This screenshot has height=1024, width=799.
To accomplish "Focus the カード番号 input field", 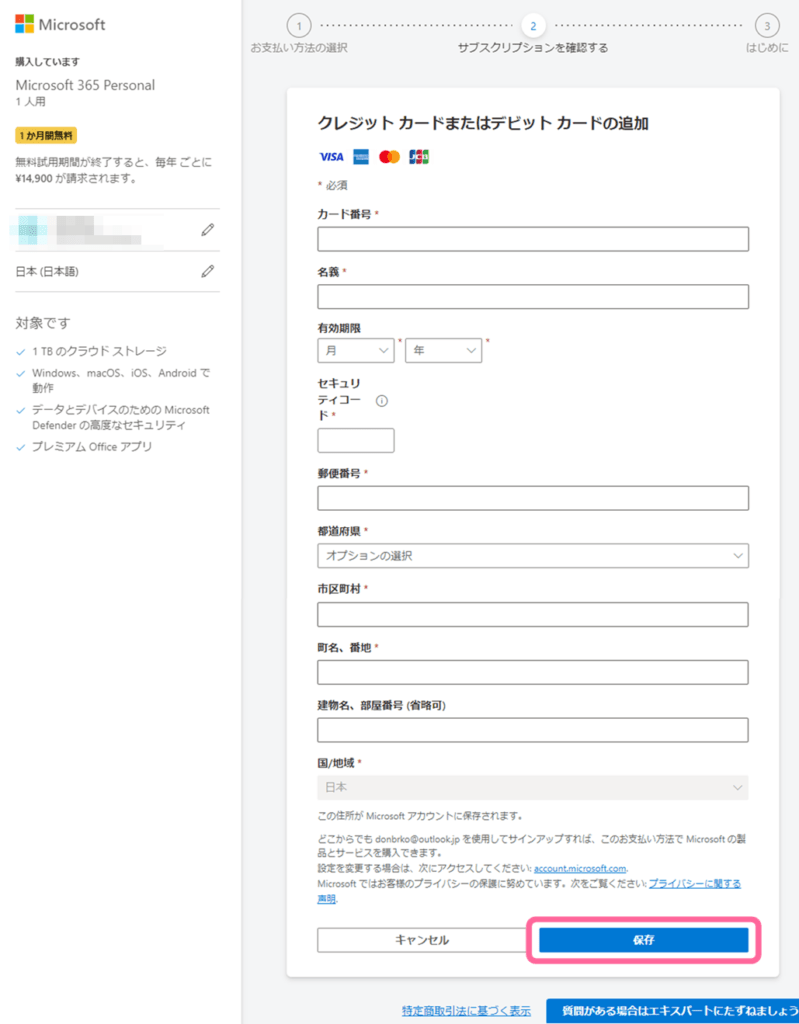I will (x=533, y=239).
